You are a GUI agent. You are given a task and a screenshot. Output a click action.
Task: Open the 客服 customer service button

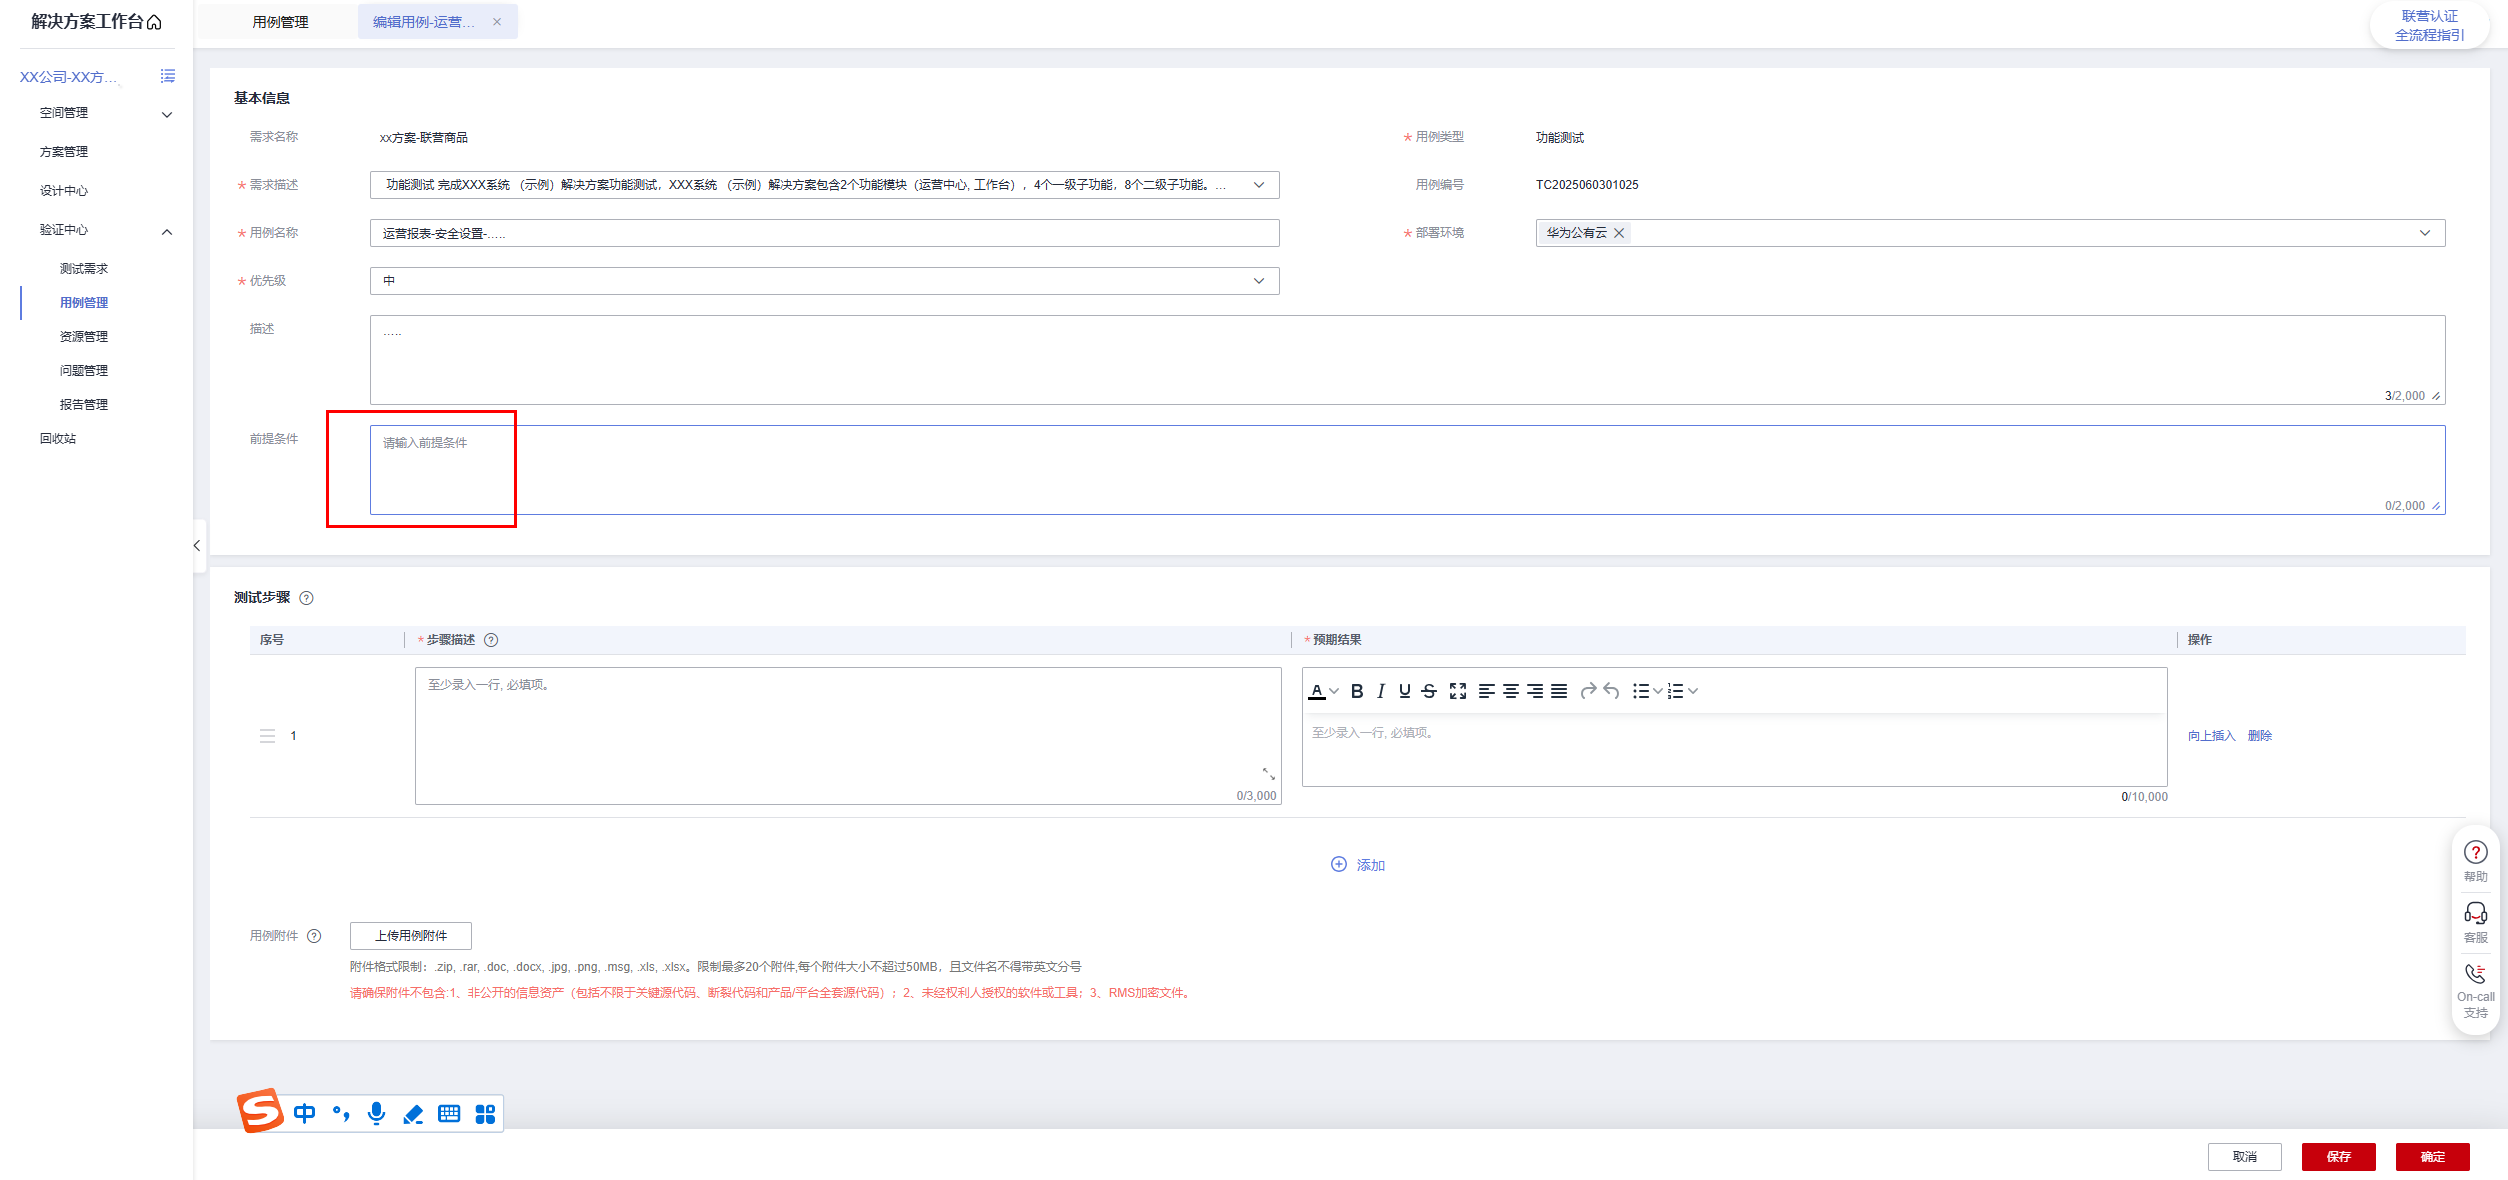pos(2476,923)
